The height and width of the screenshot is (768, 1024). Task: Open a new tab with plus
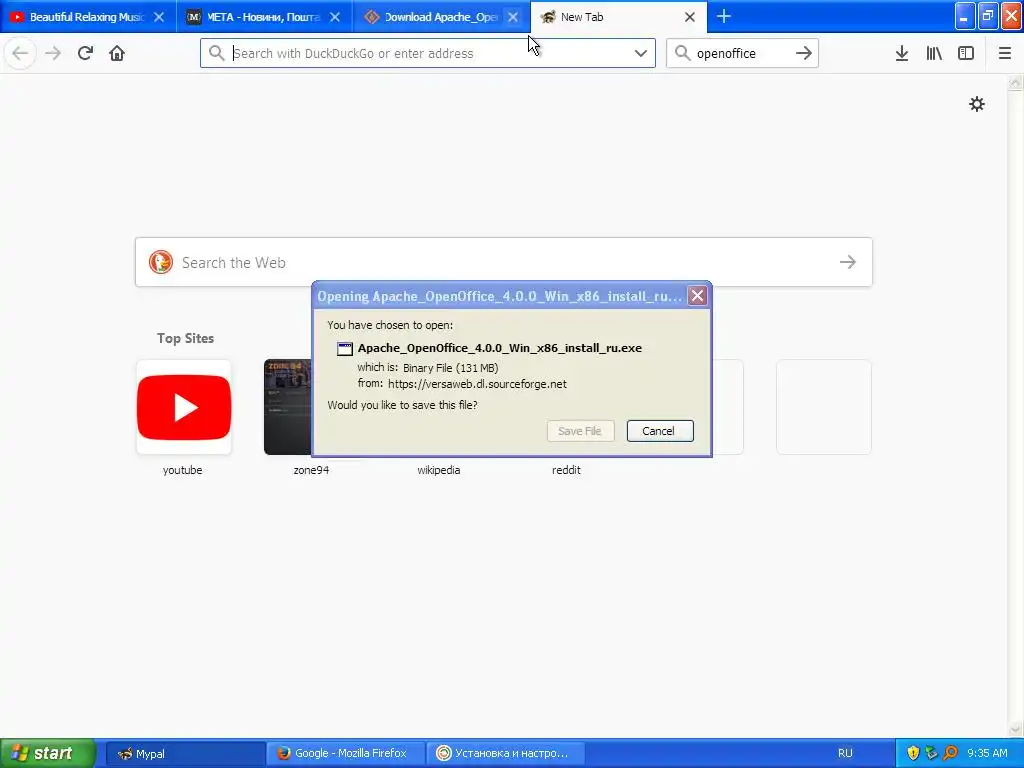[724, 16]
